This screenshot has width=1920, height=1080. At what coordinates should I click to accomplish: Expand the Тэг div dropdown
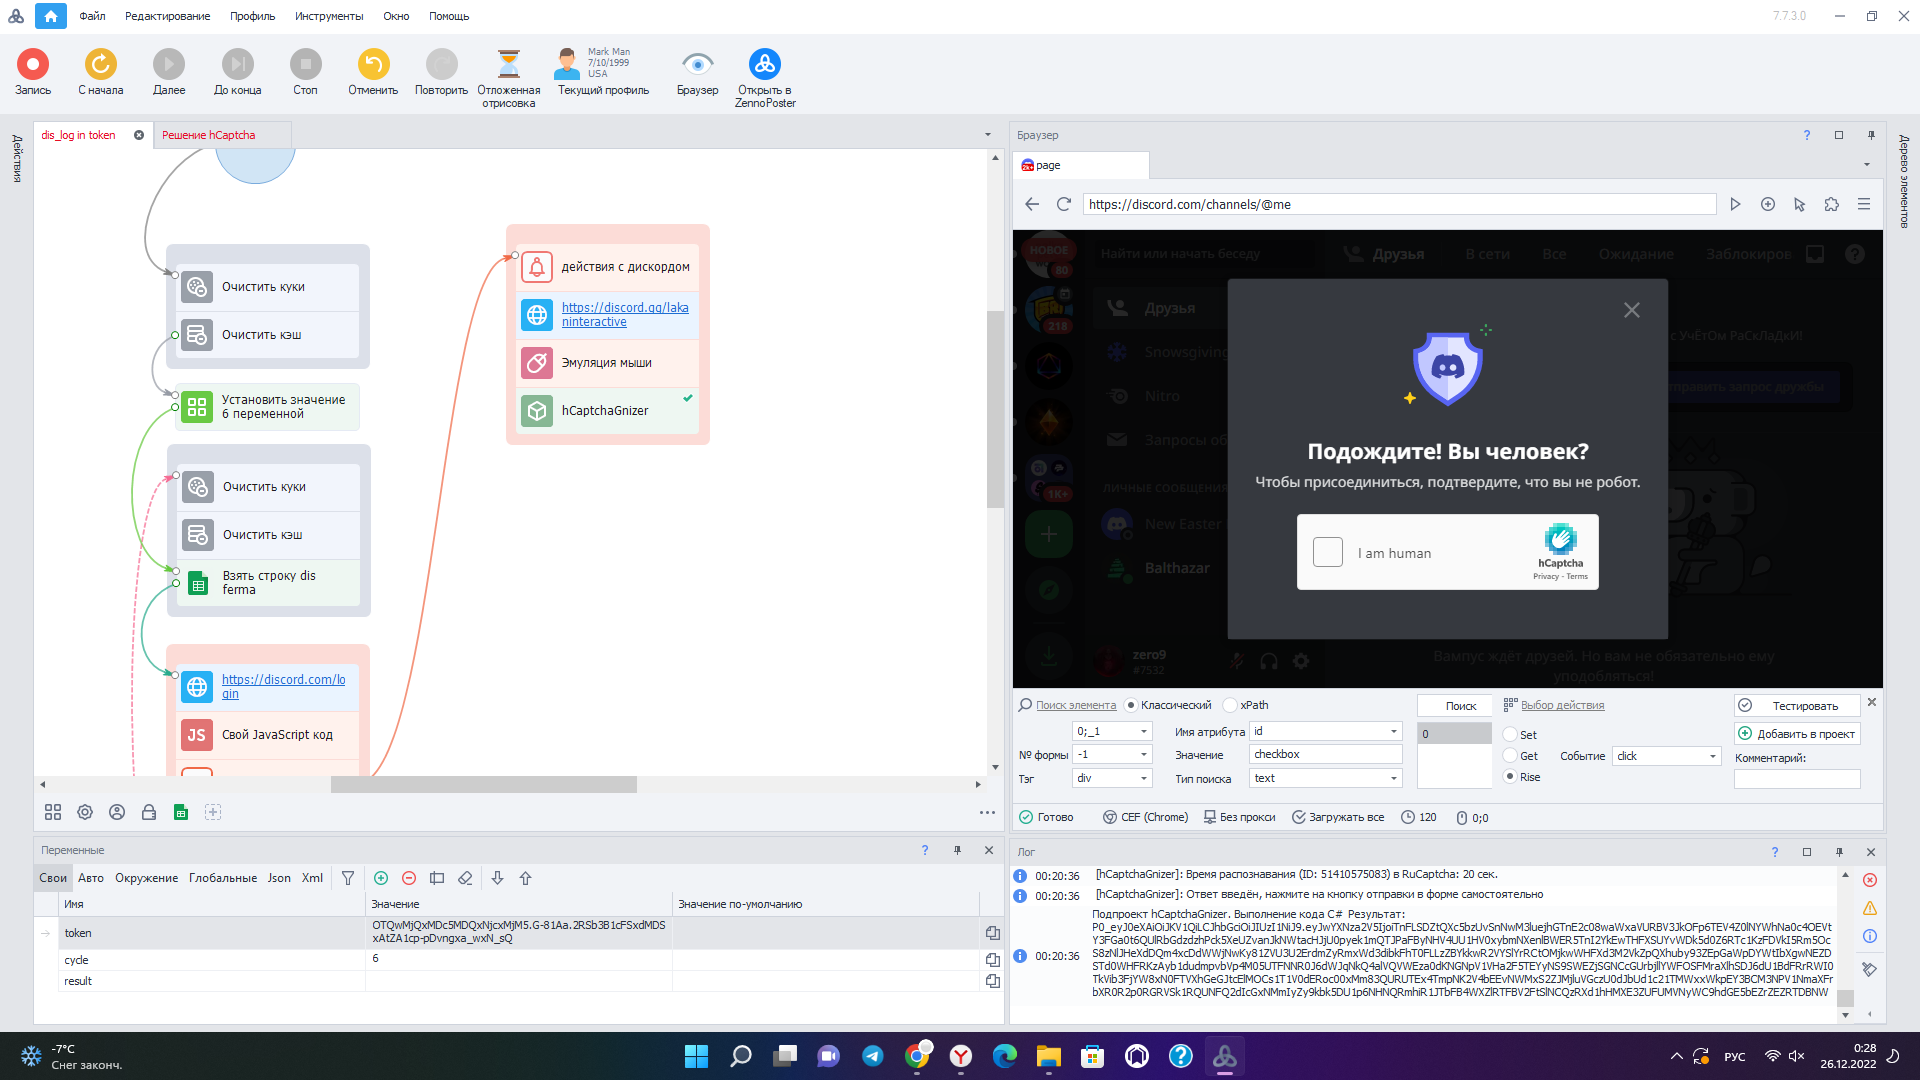click(1144, 778)
